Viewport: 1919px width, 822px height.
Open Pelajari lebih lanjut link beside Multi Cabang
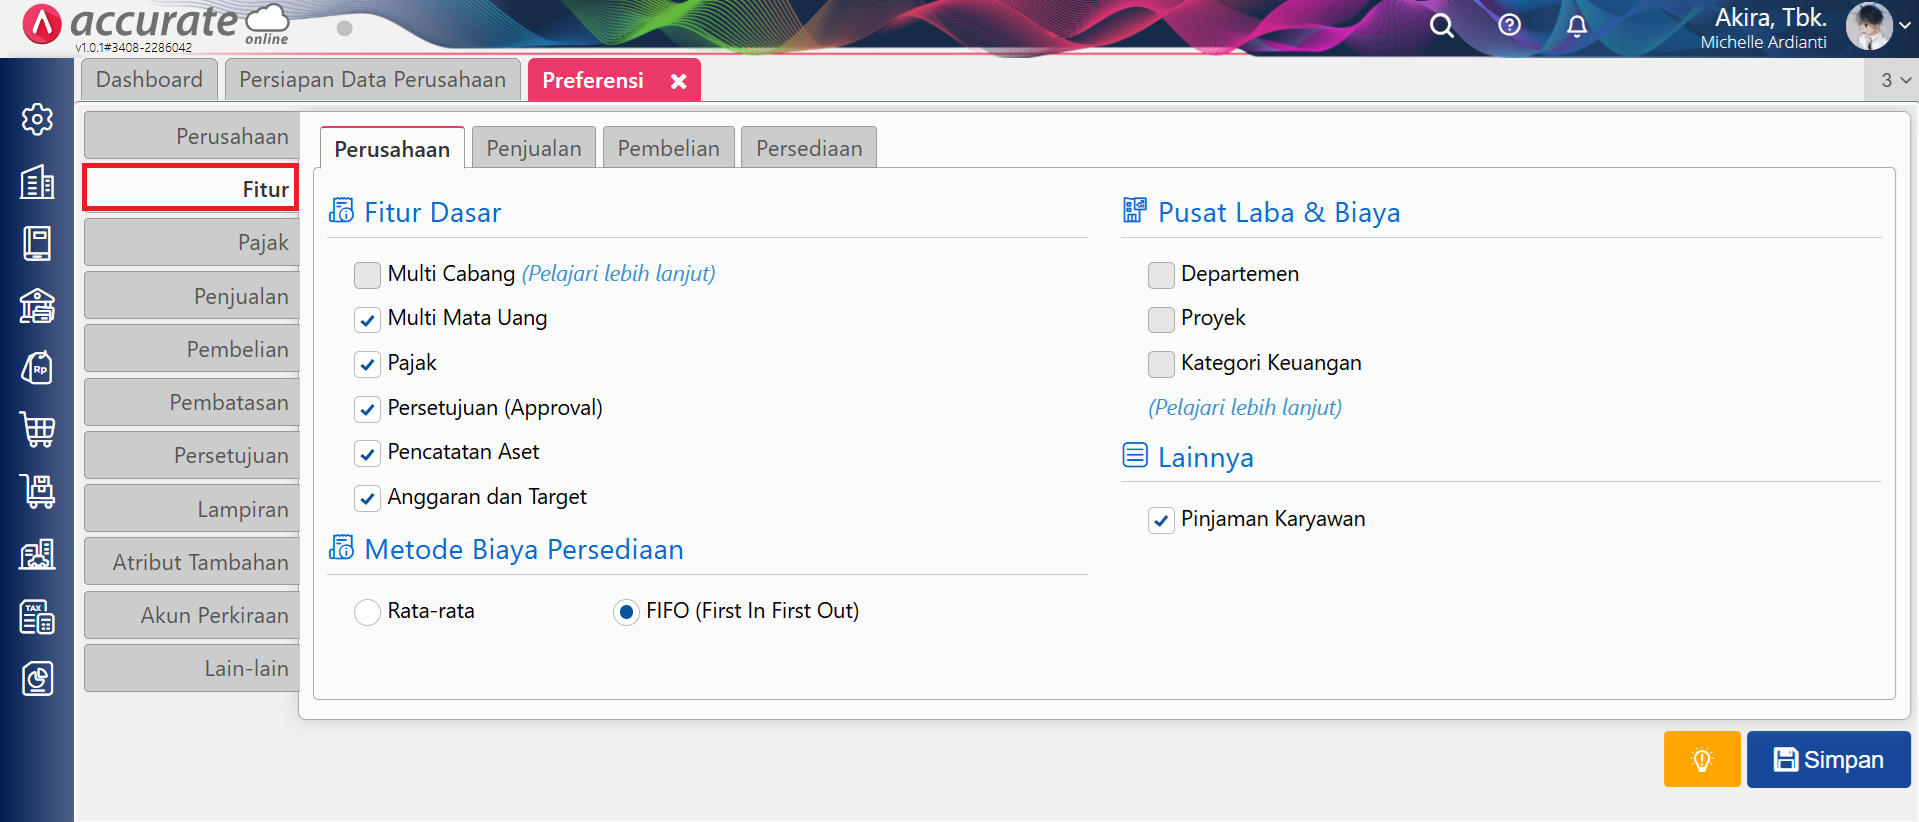click(618, 274)
